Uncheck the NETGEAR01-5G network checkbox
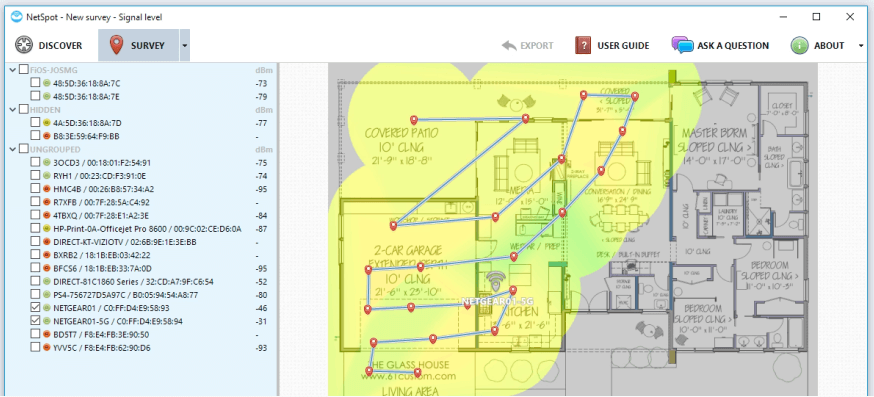Image resolution: width=874 pixels, height=397 pixels. pyautogui.click(x=35, y=321)
